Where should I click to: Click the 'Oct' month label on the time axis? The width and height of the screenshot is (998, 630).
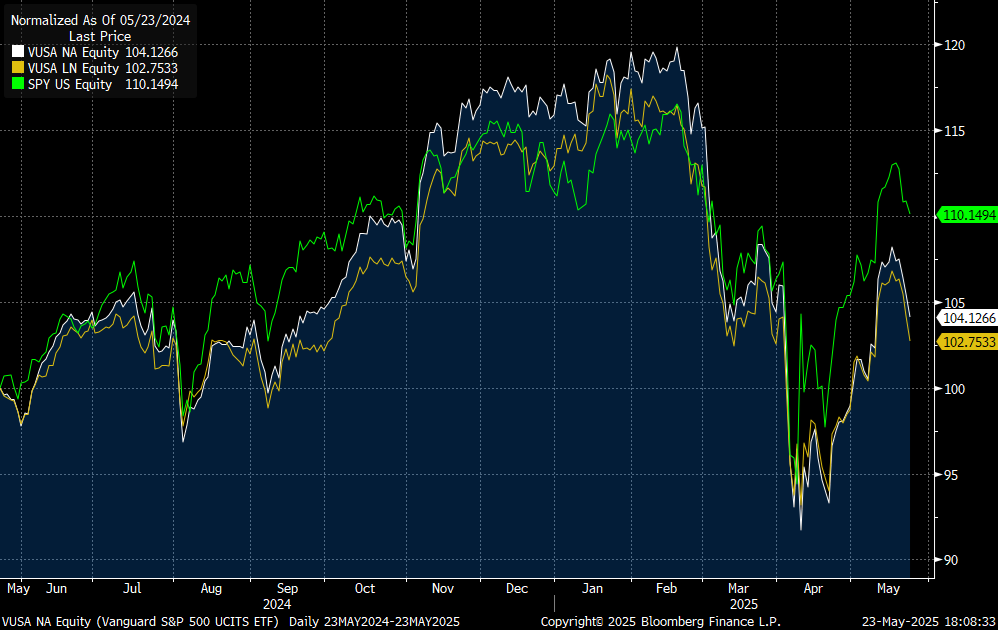click(365, 589)
